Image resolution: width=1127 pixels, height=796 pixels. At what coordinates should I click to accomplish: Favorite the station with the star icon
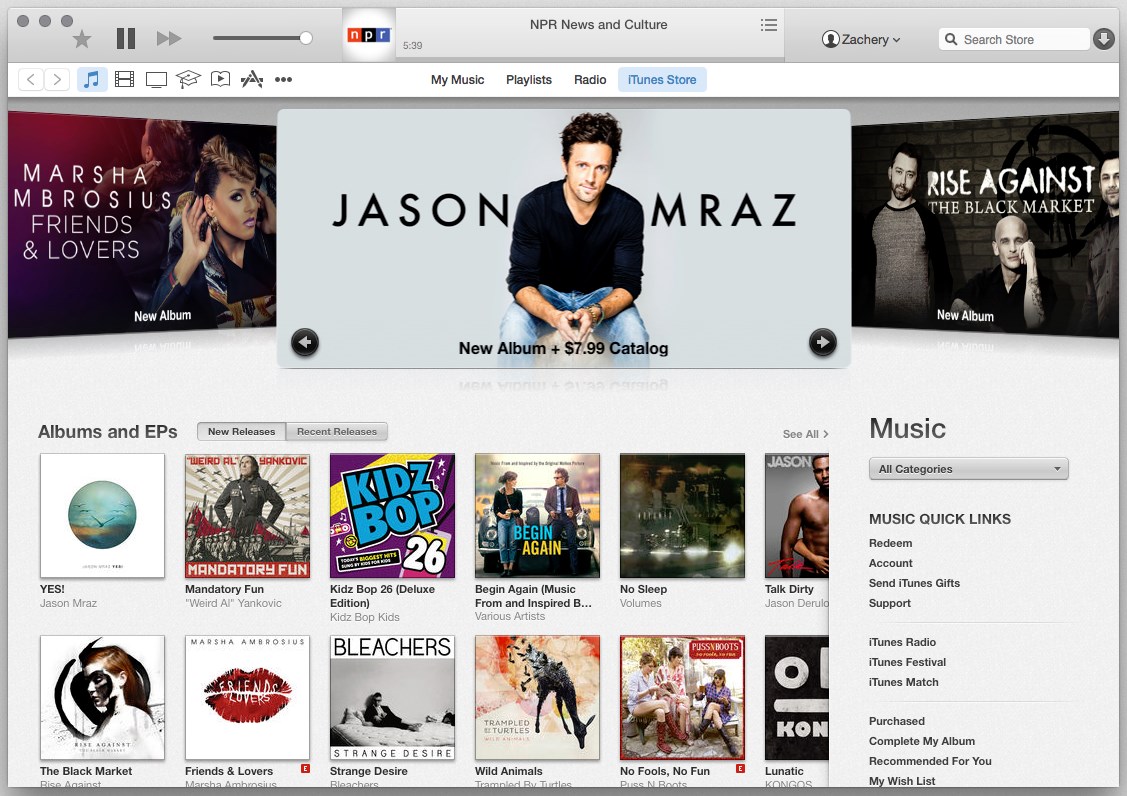[82, 39]
